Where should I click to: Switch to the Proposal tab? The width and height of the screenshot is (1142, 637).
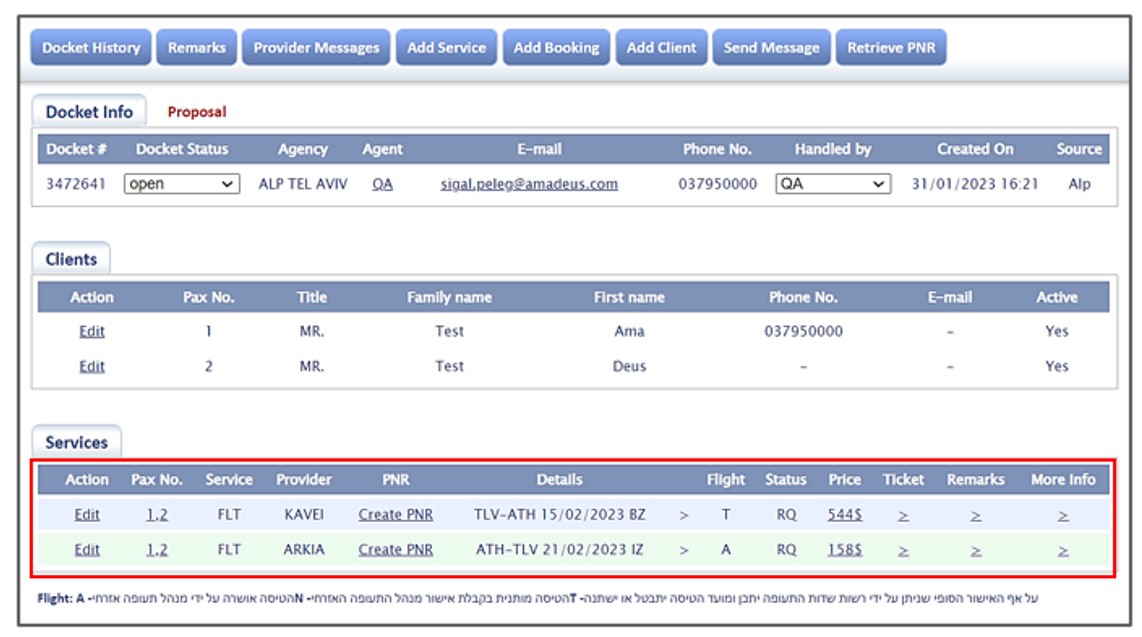coord(196,112)
